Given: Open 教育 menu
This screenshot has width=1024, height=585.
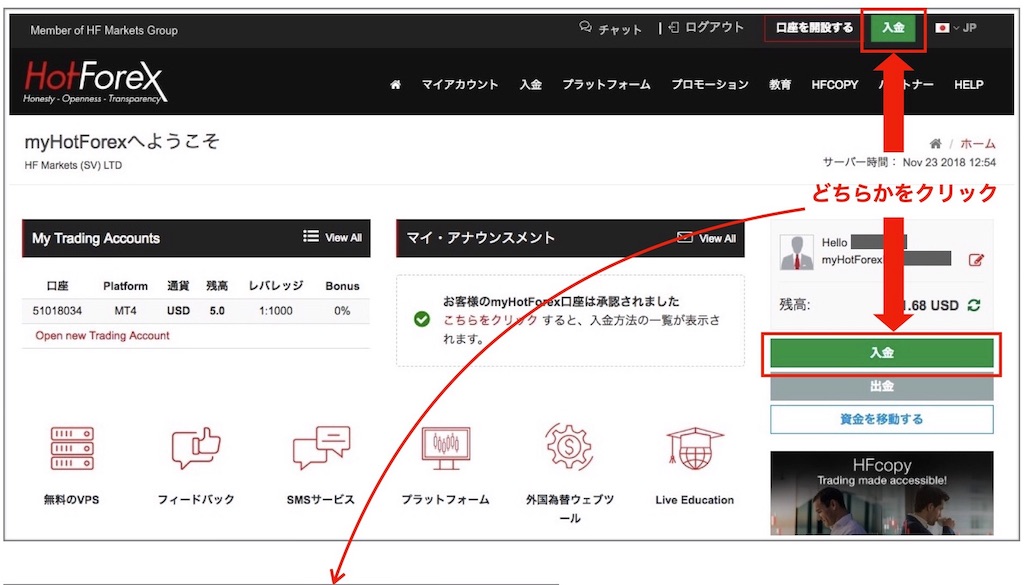Looking at the screenshot, I should pyautogui.click(x=780, y=85).
